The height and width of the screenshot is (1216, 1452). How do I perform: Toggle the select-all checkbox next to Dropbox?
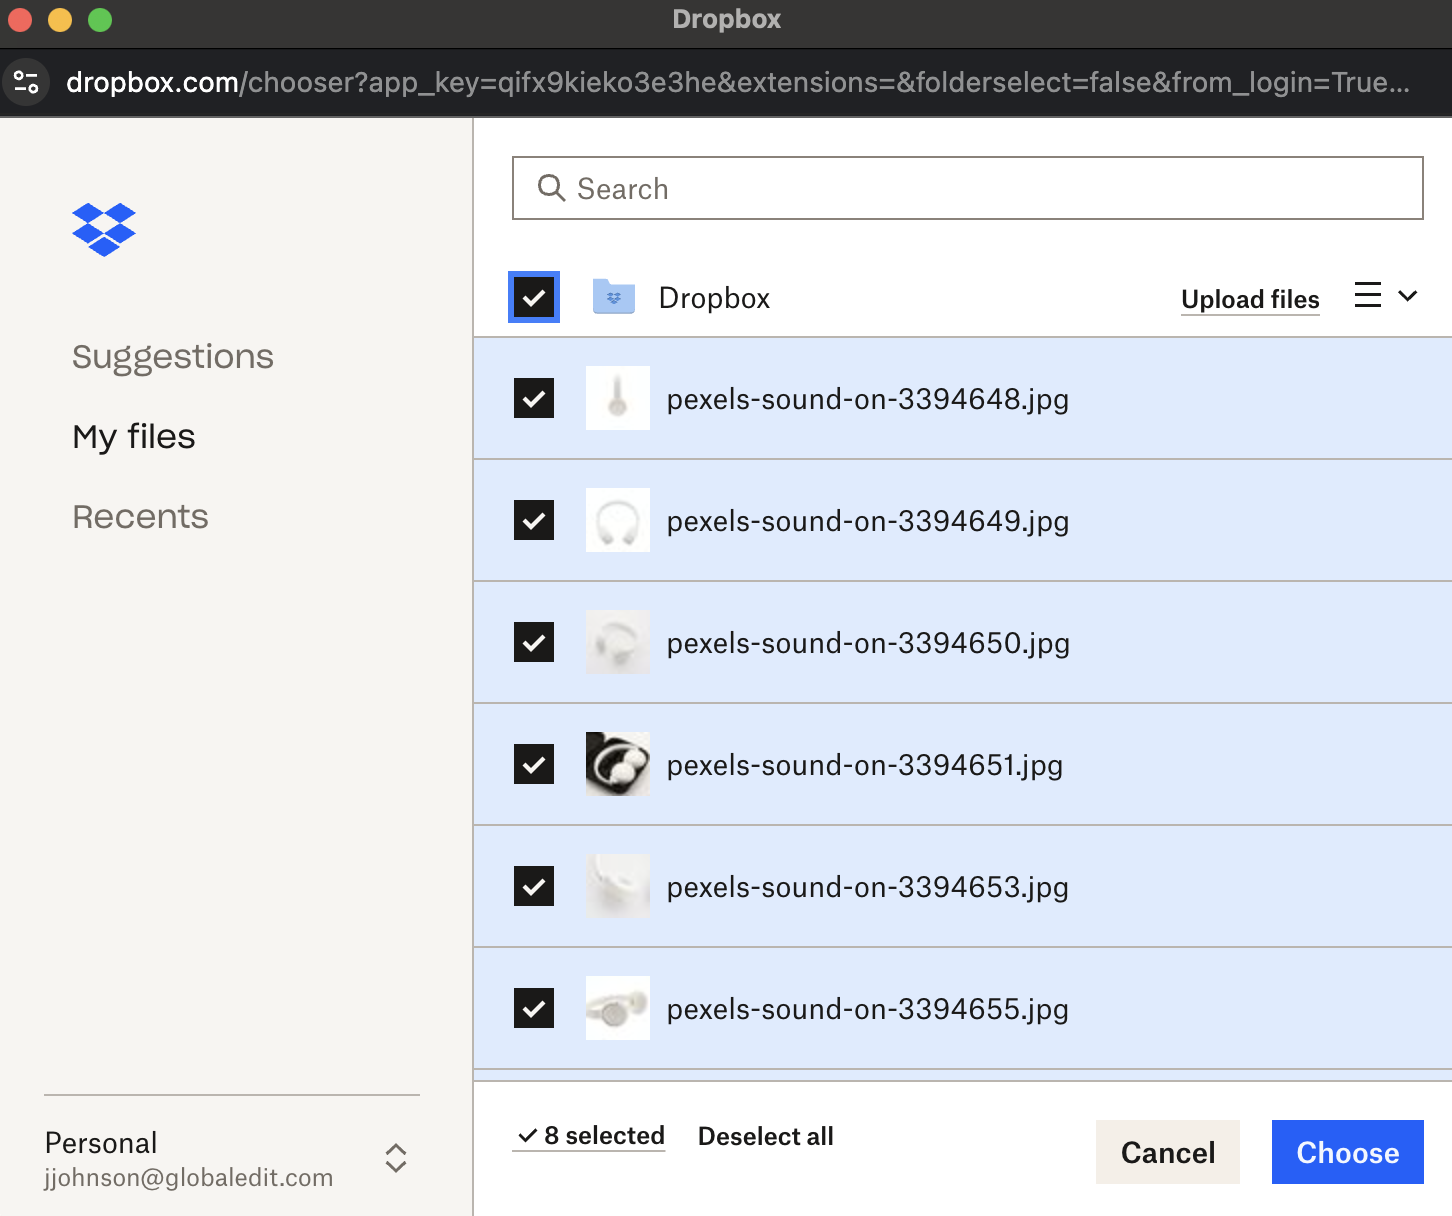pos(534,297)
